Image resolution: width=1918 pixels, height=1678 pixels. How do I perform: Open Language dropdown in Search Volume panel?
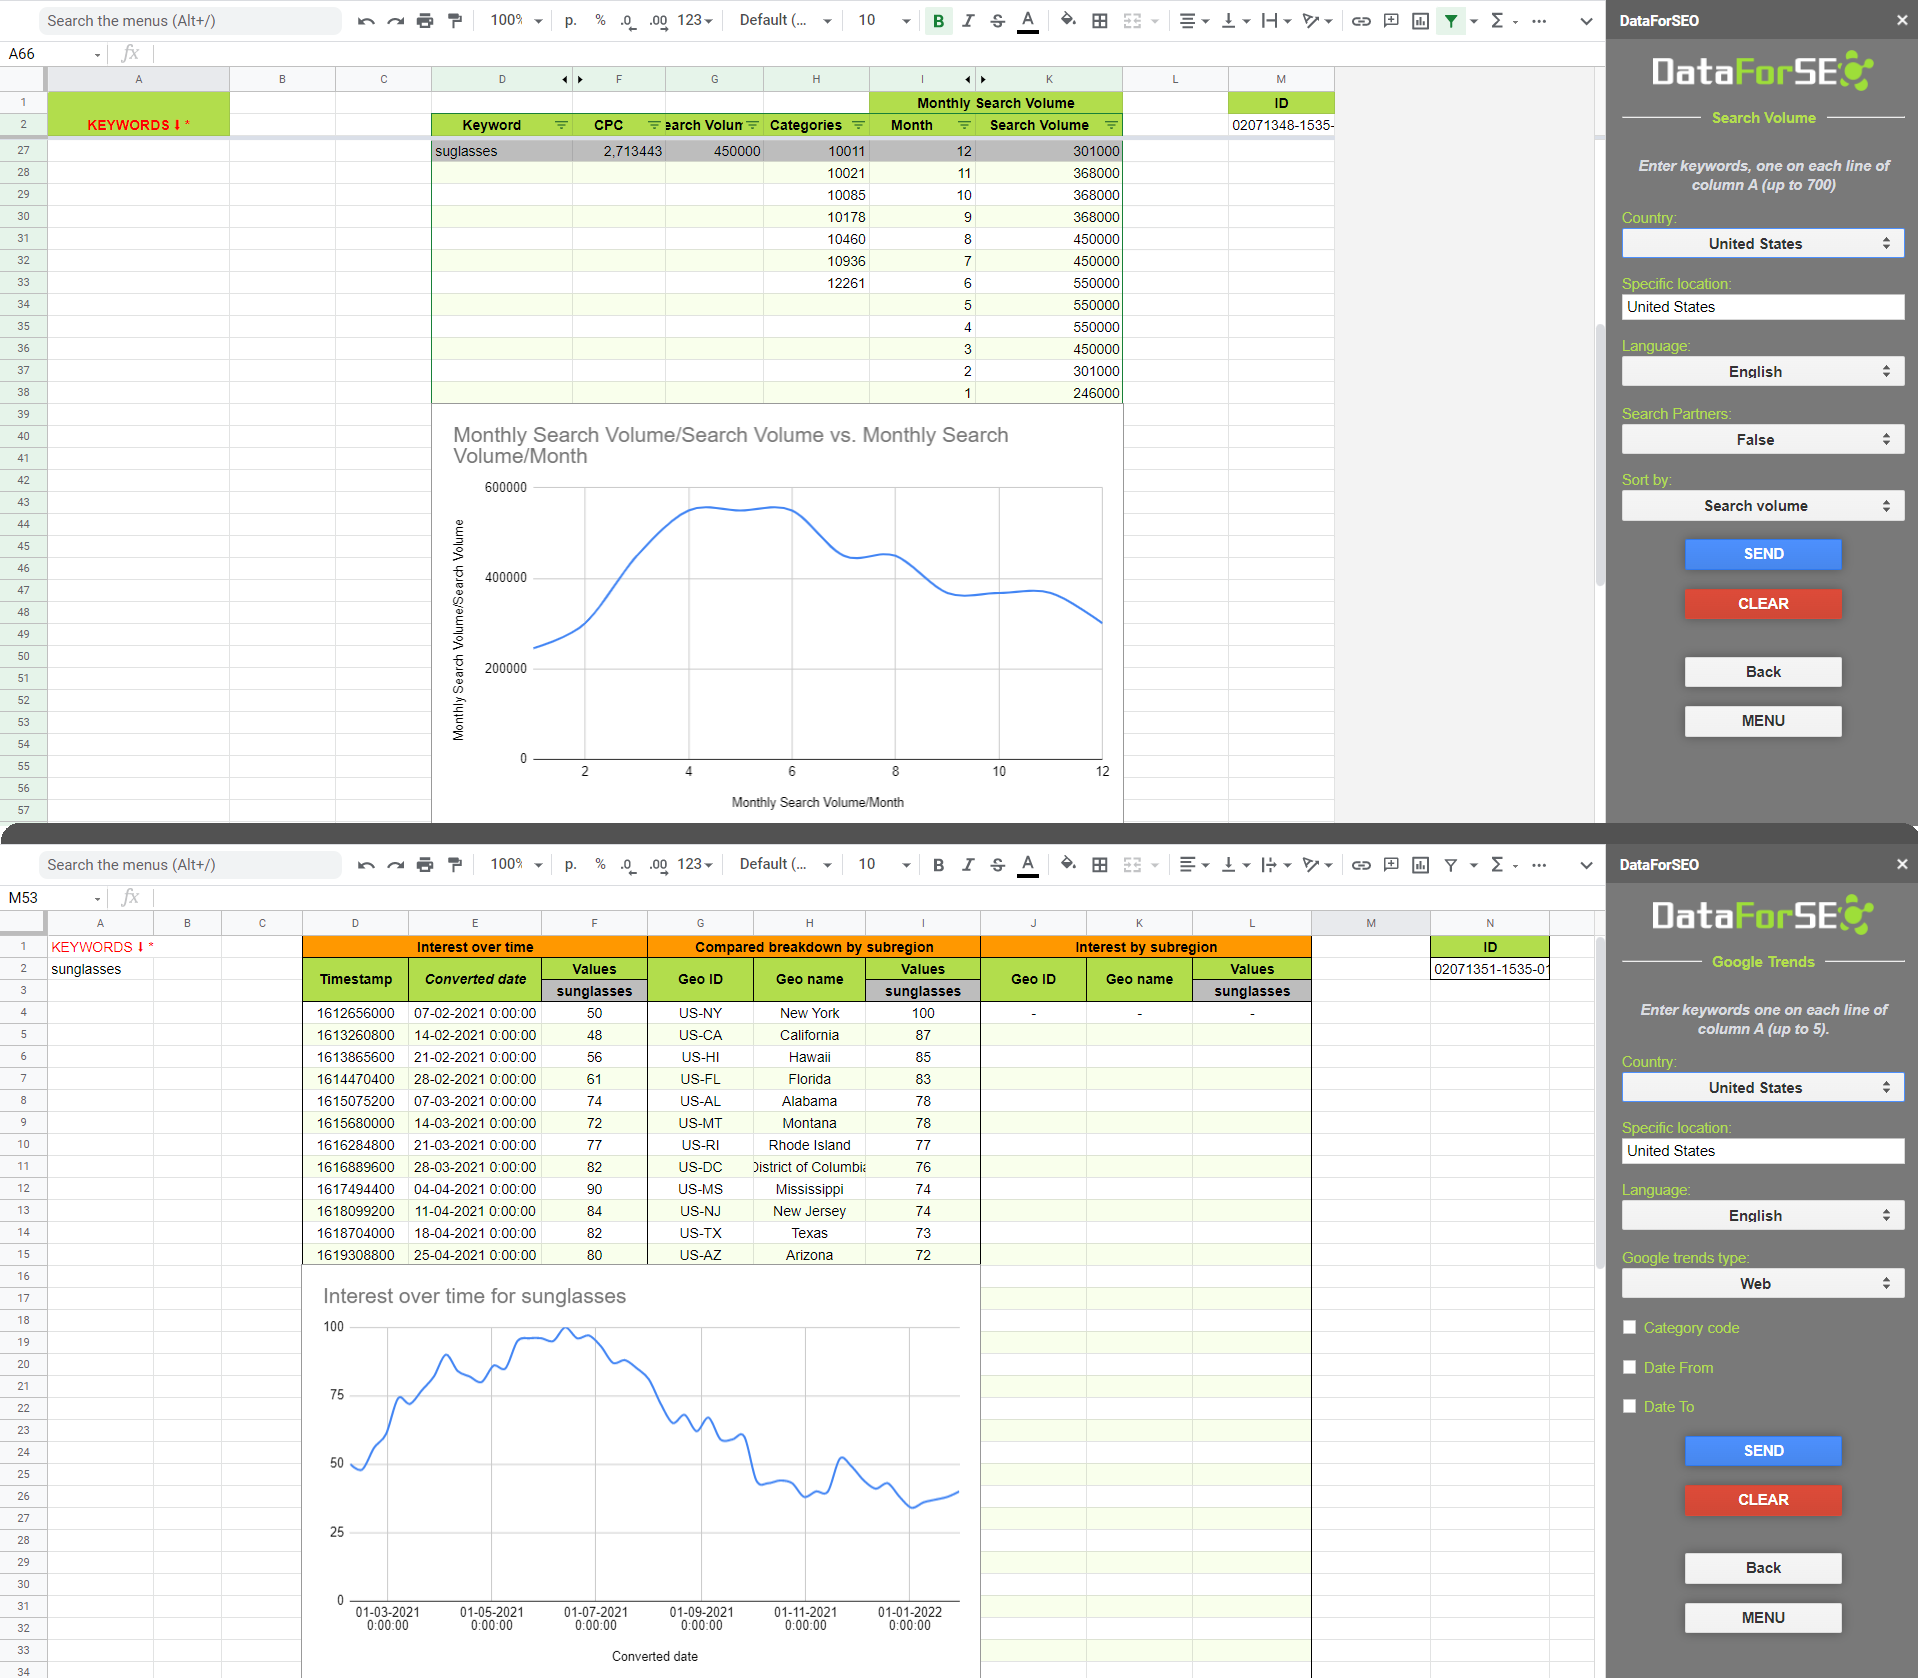click(1762, 372)
